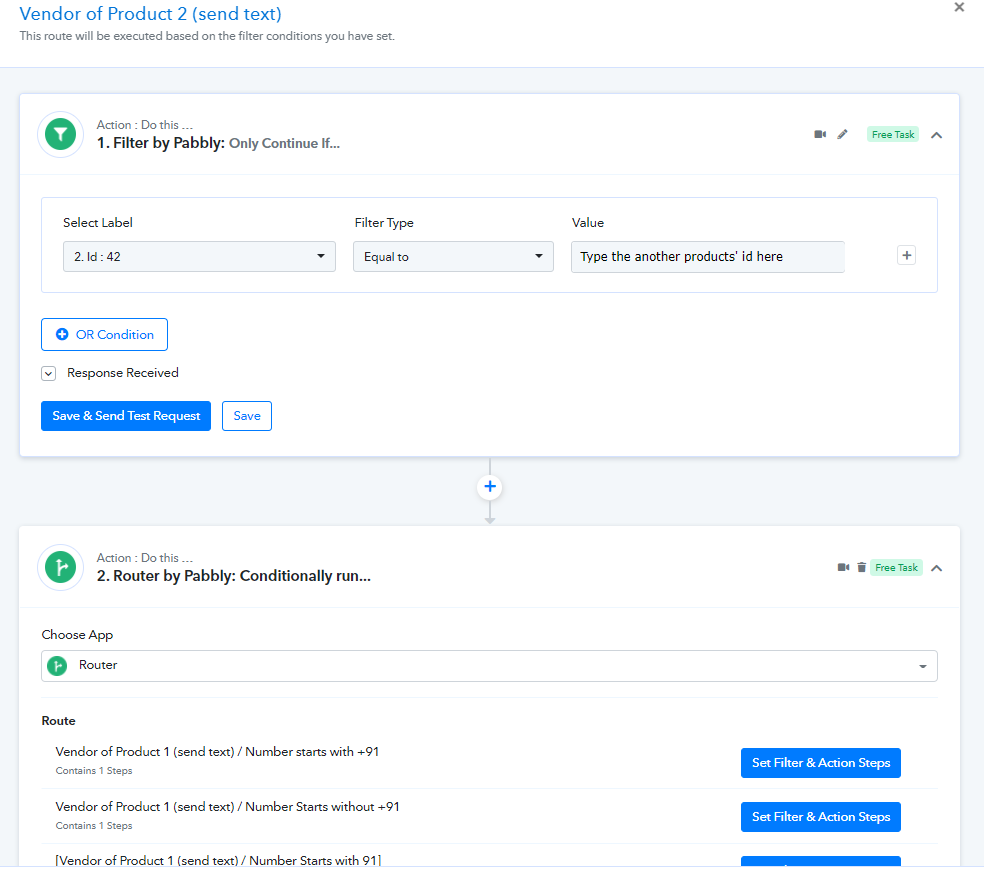This screenshot has width=984, height=874.
Task: Click route title Vendor of Product 2 (send text)
Action: click(x=151, y=14)
